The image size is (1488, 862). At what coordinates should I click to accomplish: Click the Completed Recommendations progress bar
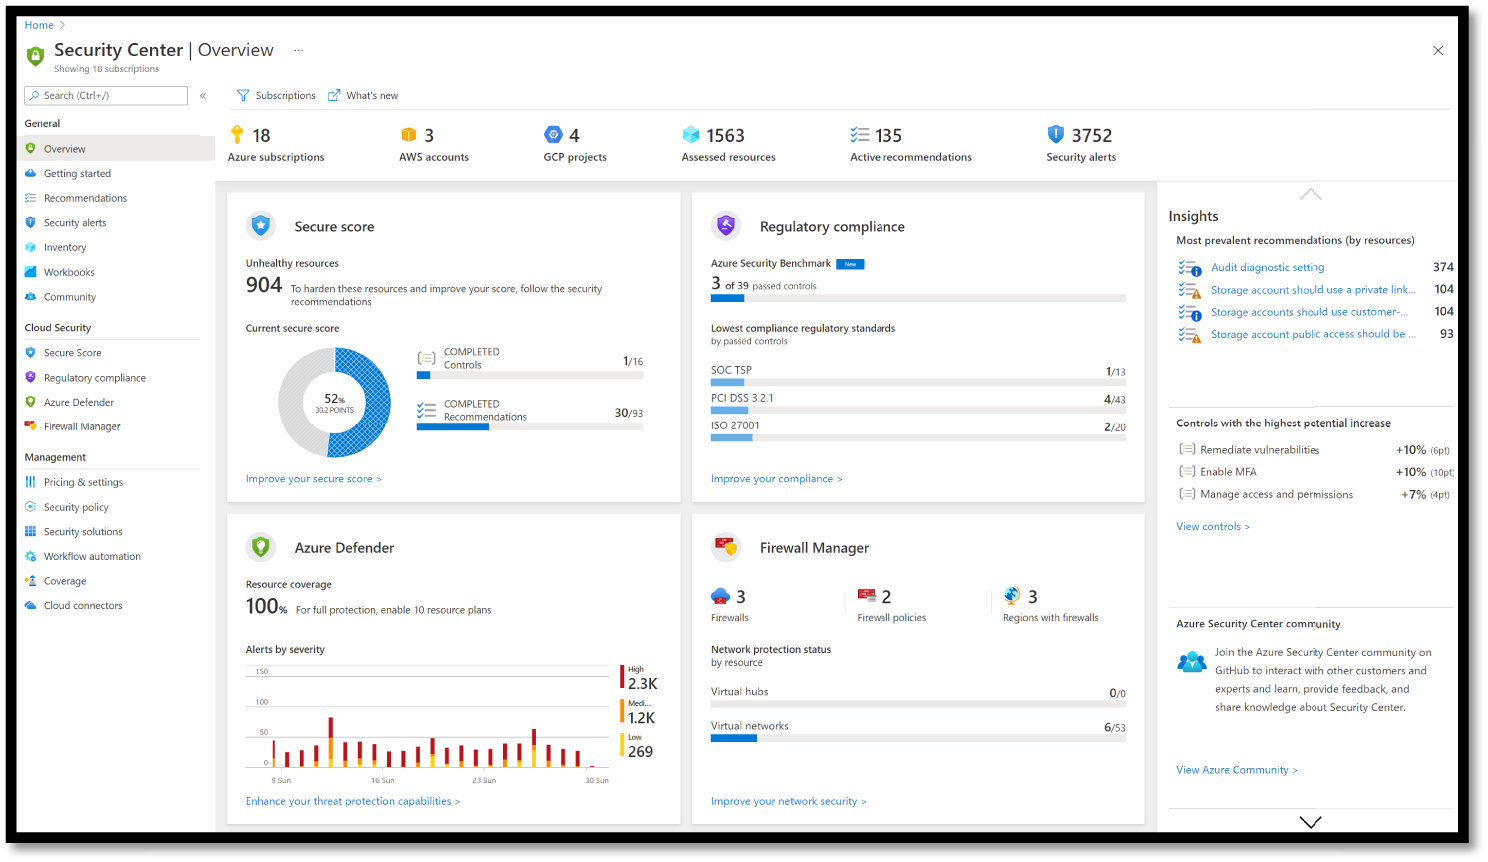530,427
